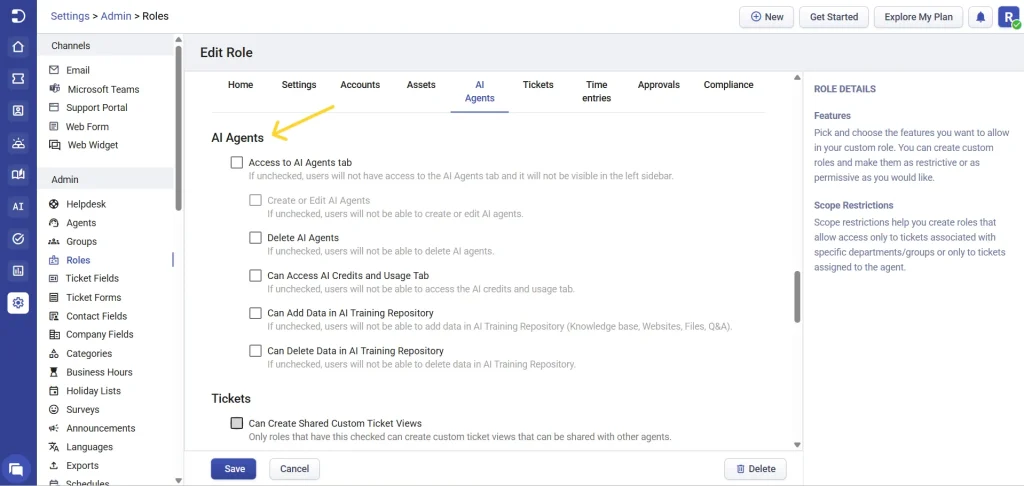Viewport: 1024px width, 486px height.
Task: Click the approvals checkmark icon in left rail
Action: coord(18,238)
